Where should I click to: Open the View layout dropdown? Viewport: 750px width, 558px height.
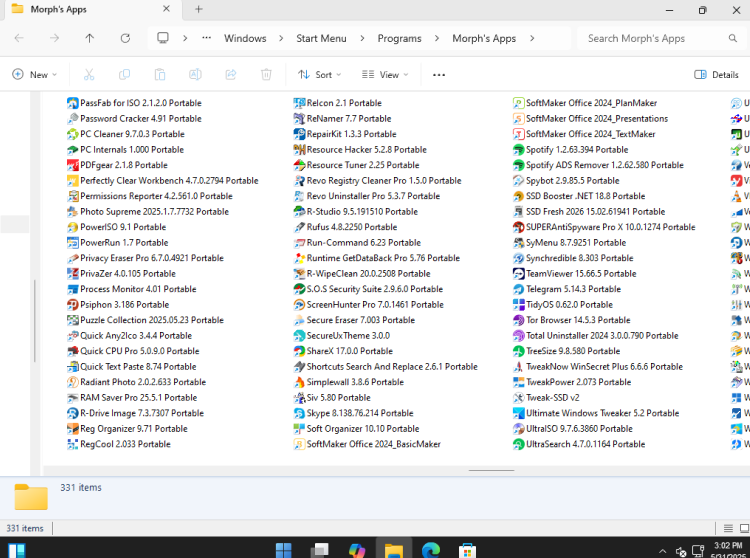pos(385,75)
